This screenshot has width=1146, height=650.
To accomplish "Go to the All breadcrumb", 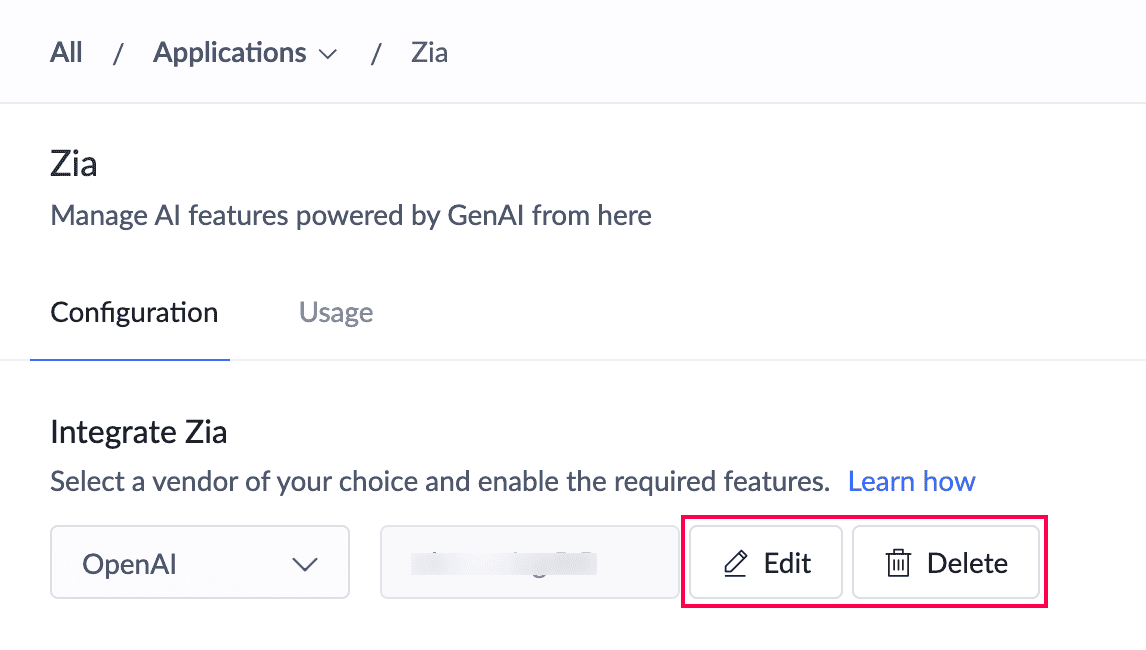I will 66,53.
